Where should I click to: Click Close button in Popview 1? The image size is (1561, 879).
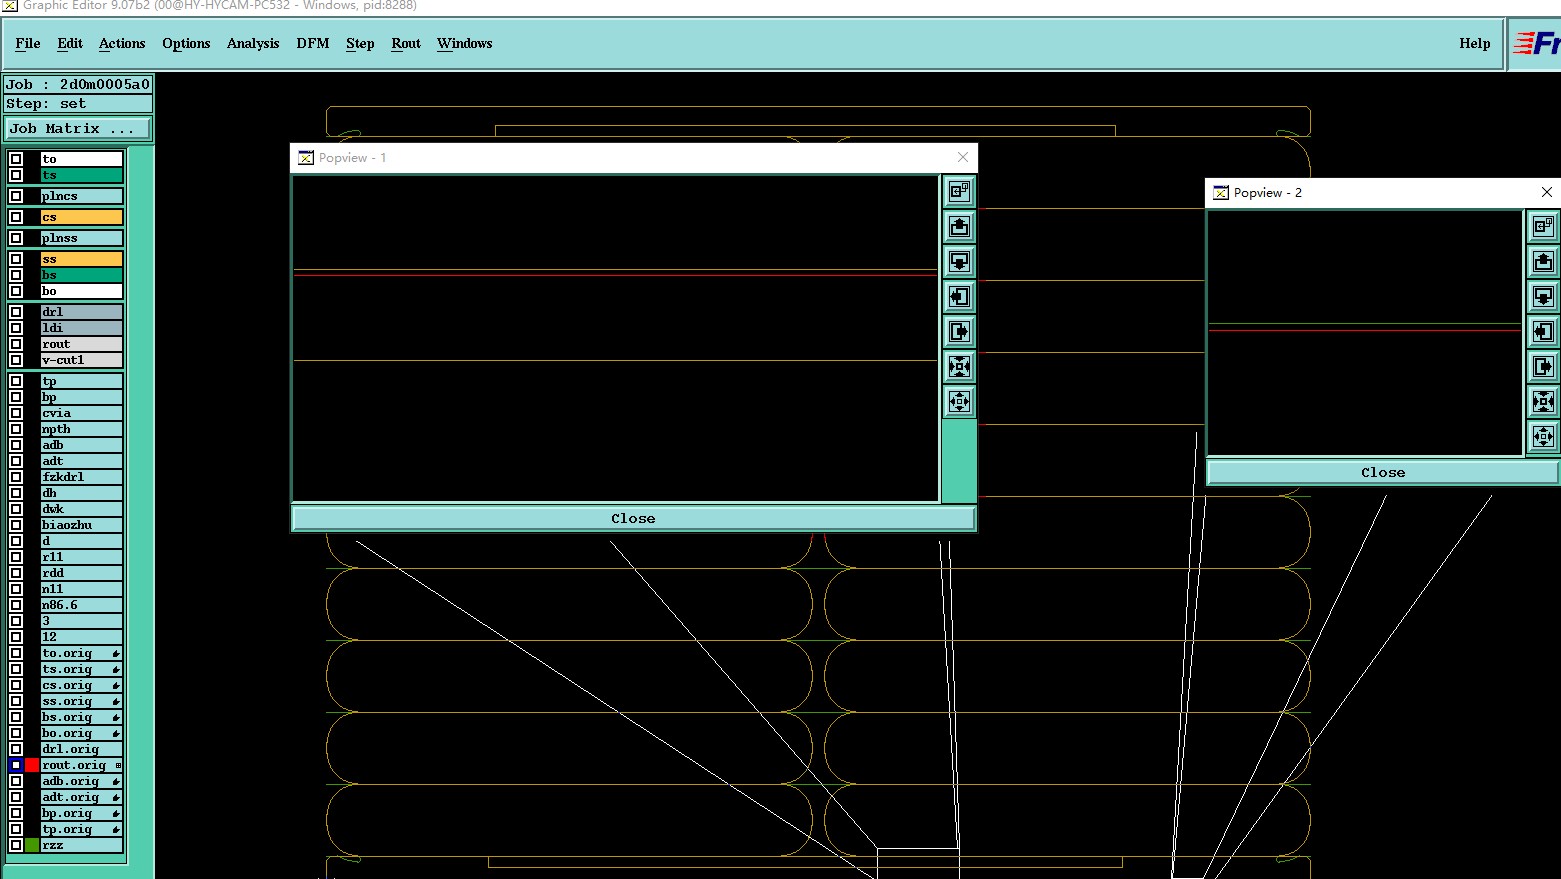[x=633, y=518]
